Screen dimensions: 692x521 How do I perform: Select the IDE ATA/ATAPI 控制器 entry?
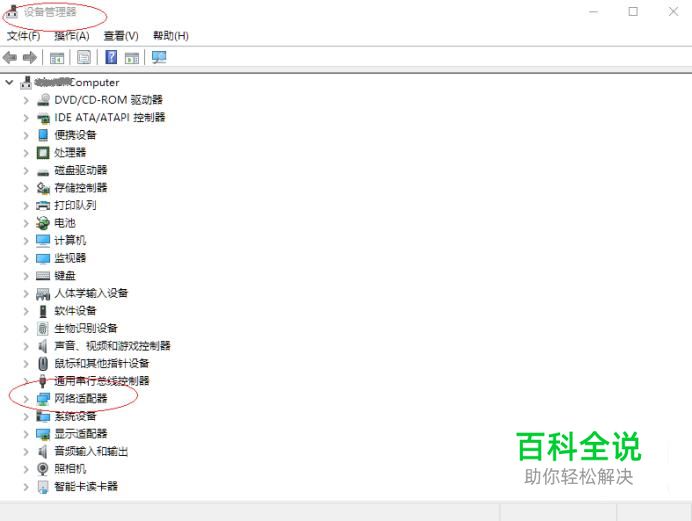coord(109,117)
